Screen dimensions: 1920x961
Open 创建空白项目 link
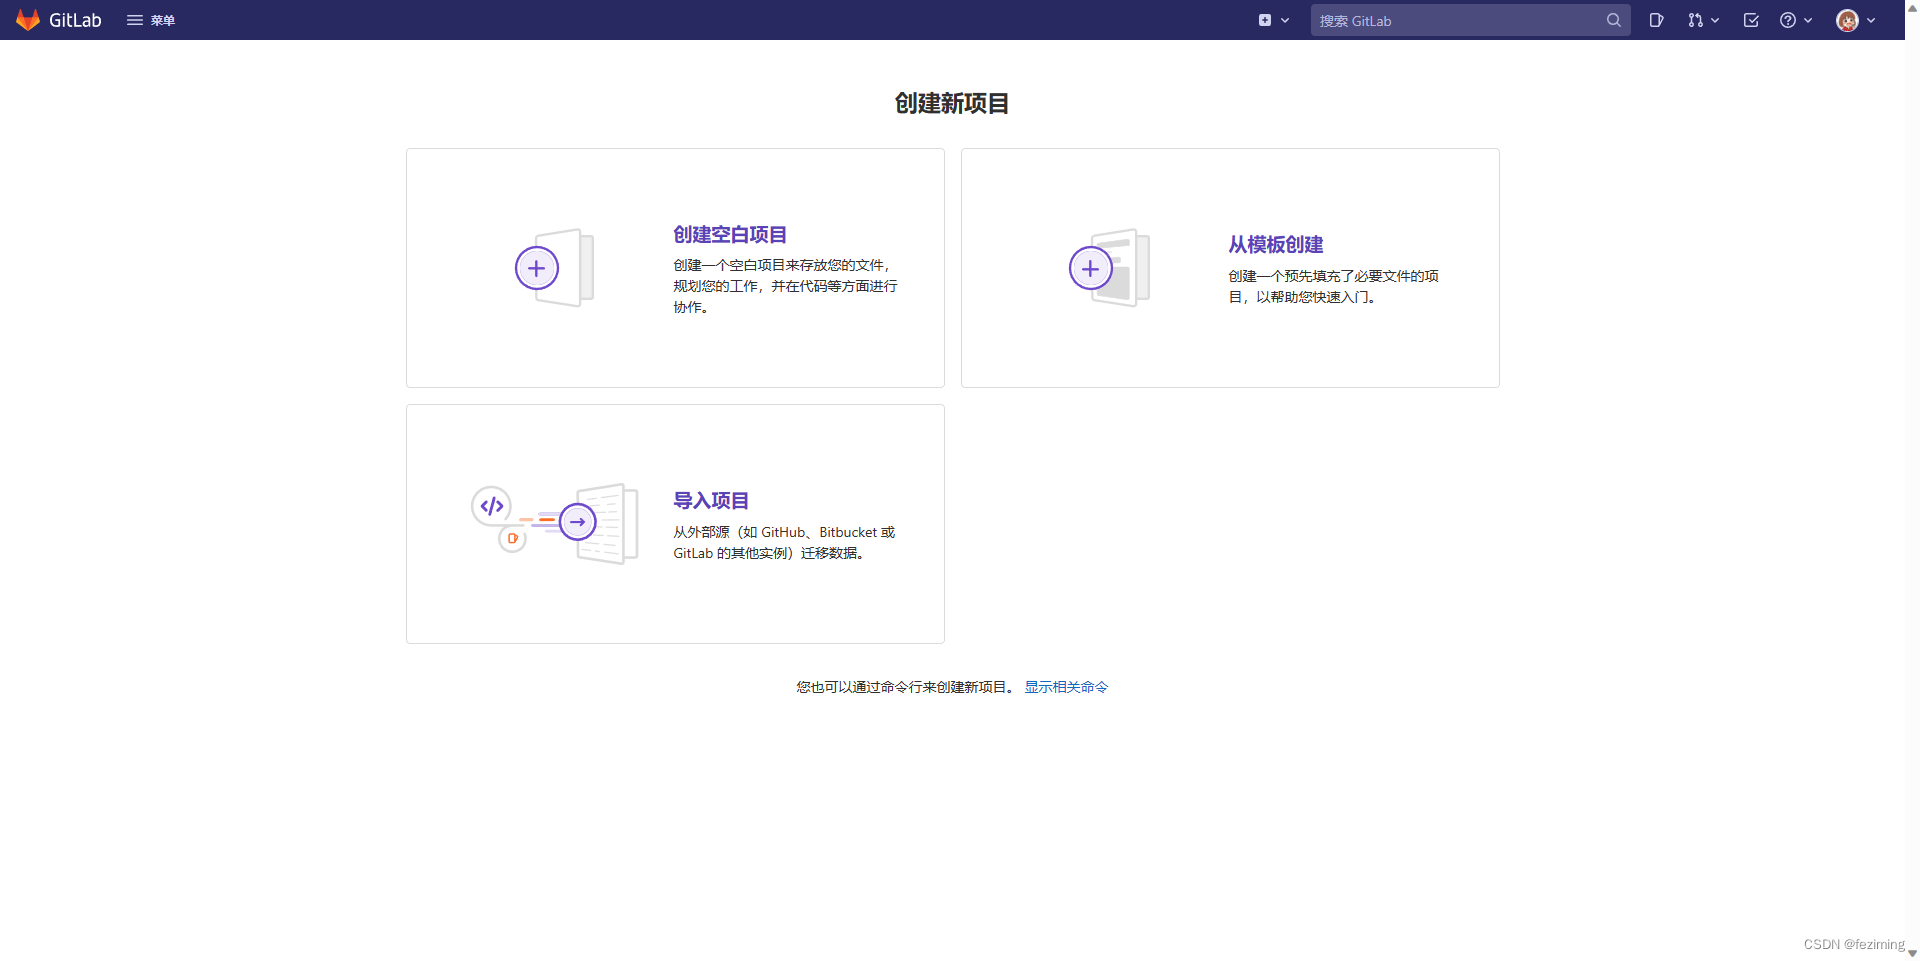tap(729, 234)
